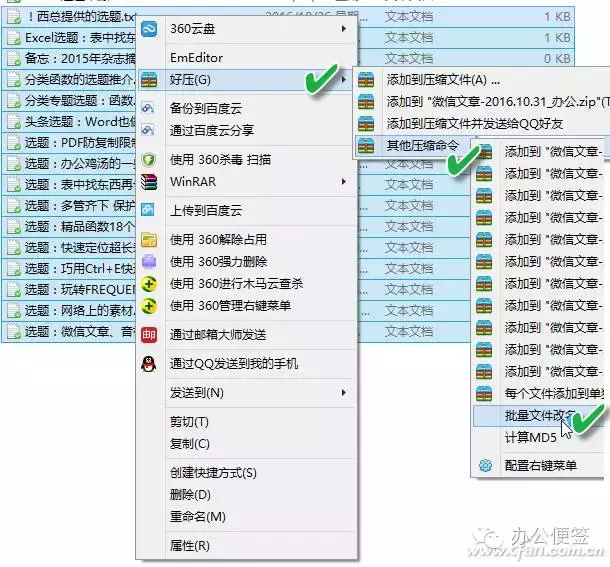Click the file icon of Excel选题 row

pos(14,38)
